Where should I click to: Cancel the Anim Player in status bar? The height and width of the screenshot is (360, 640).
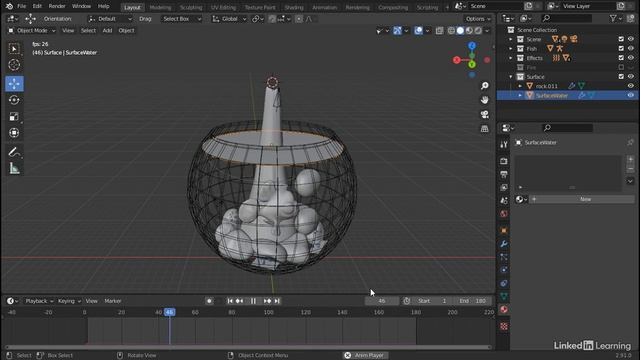[347, 356]
